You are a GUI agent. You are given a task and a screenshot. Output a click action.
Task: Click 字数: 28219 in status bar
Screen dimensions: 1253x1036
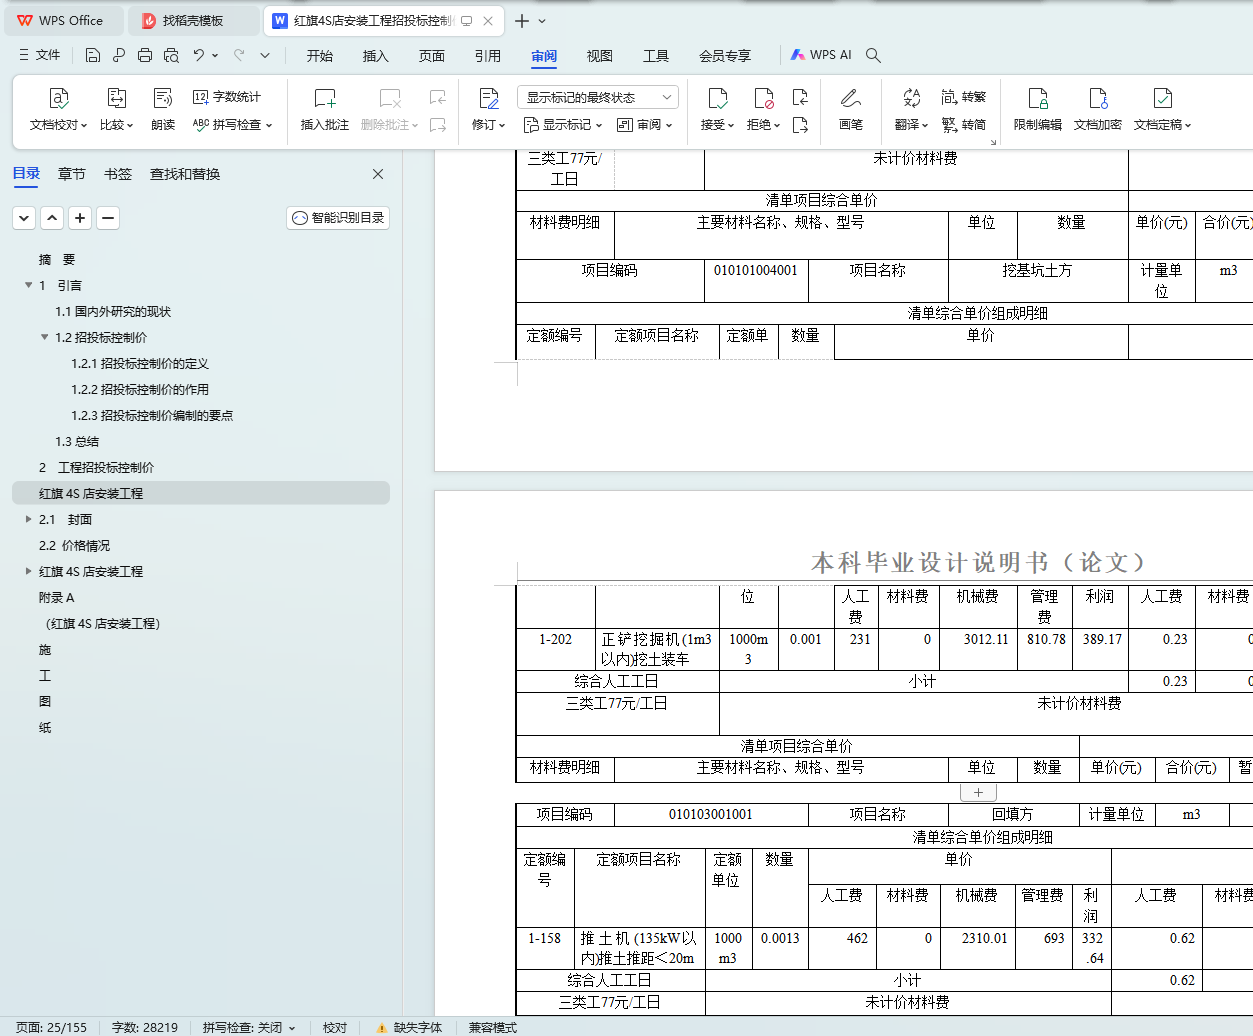point(145,1027)
